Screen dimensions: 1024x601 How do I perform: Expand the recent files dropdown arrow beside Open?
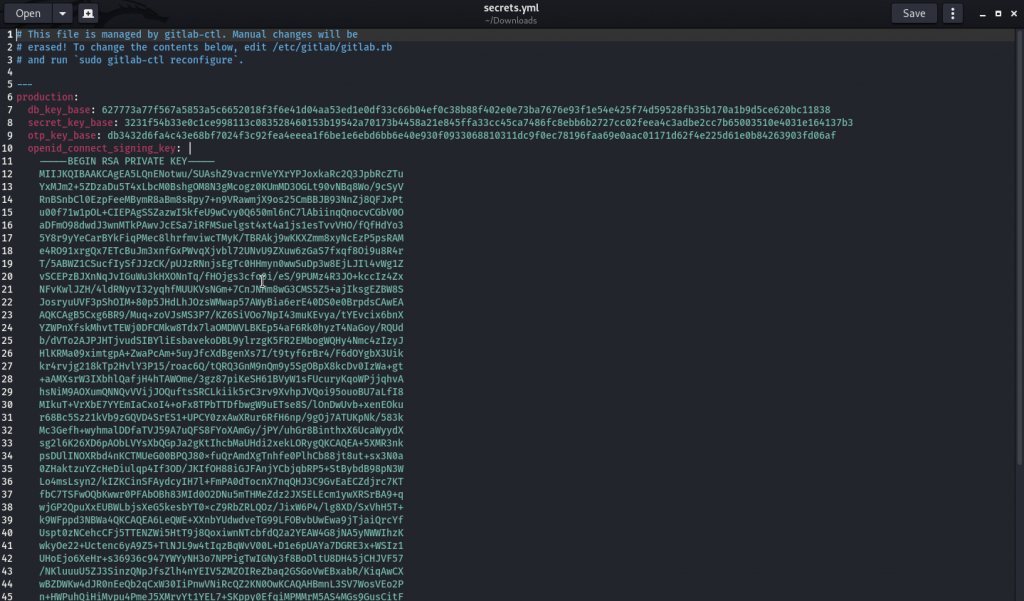[x=62, y=13]
